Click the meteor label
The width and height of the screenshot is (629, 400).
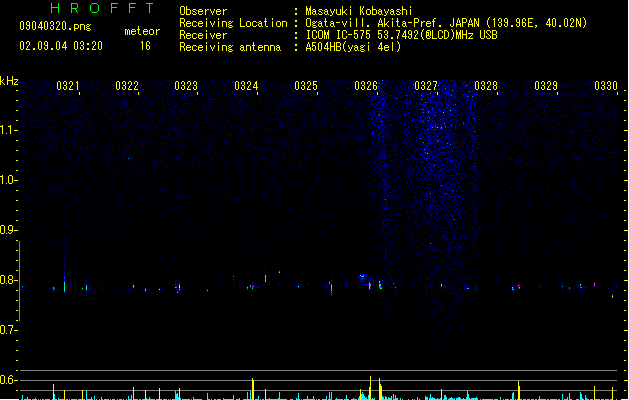click(x=142, y=31)
